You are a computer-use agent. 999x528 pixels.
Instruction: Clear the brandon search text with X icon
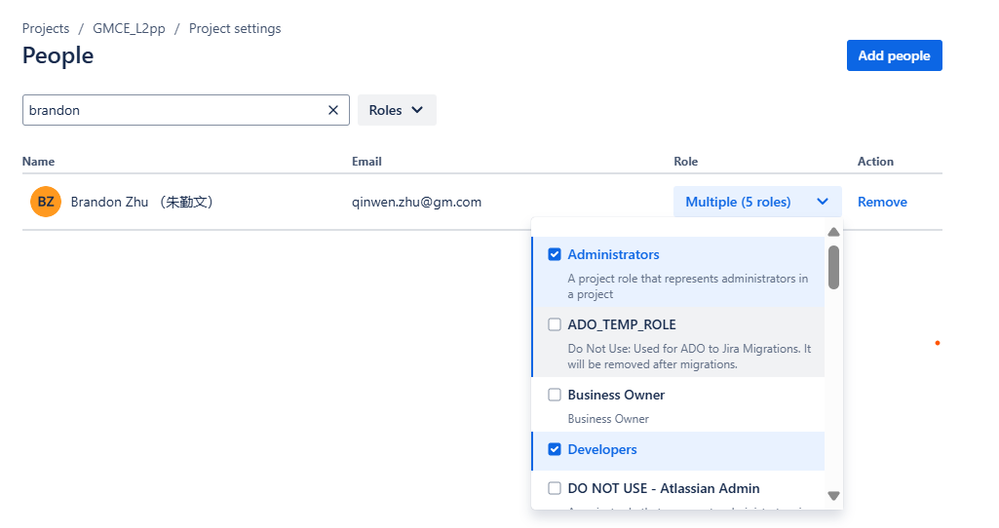coord(333,110)
